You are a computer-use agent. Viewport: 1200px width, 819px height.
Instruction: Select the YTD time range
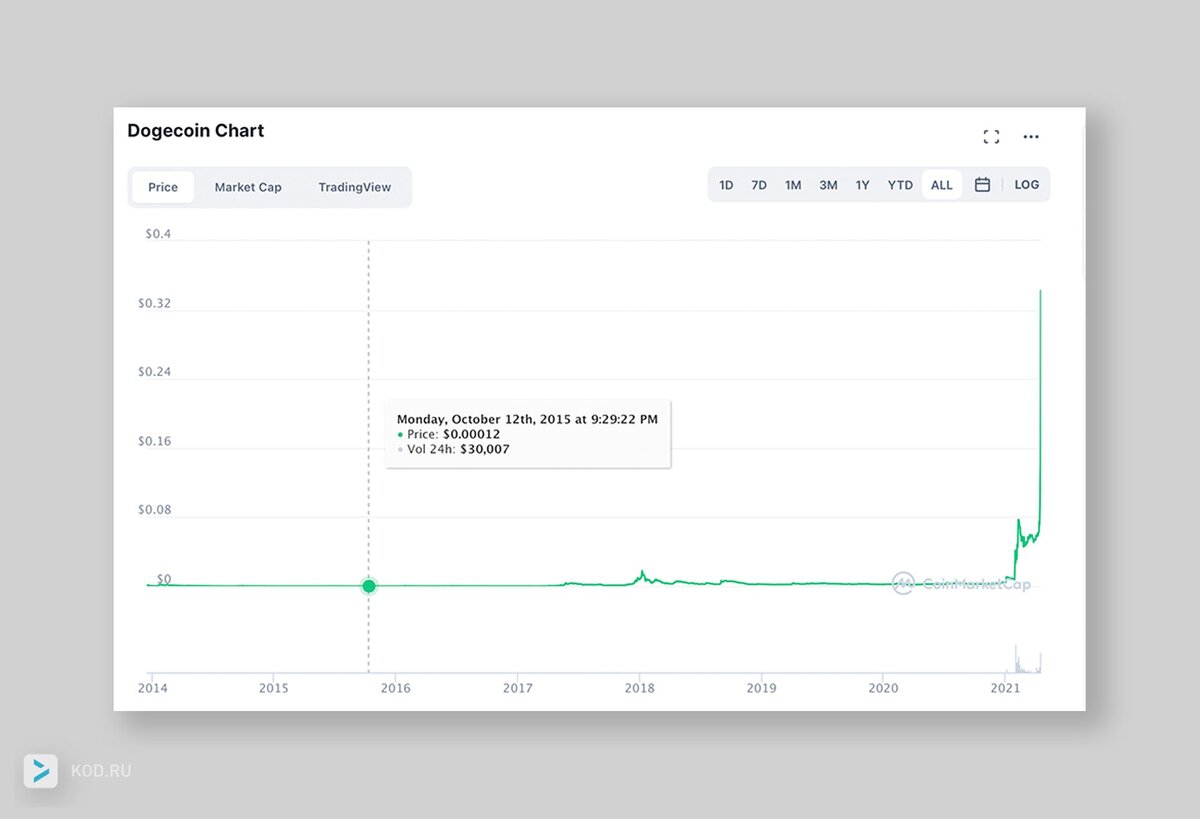coord(900,185)
